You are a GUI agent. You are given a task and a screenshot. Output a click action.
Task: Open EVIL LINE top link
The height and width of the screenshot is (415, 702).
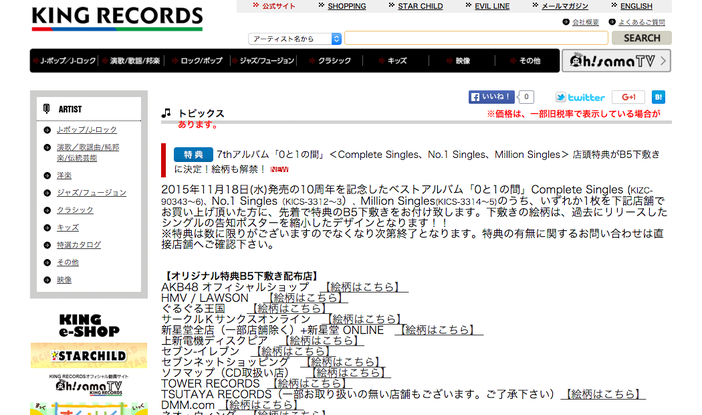(x=492, y=6)
